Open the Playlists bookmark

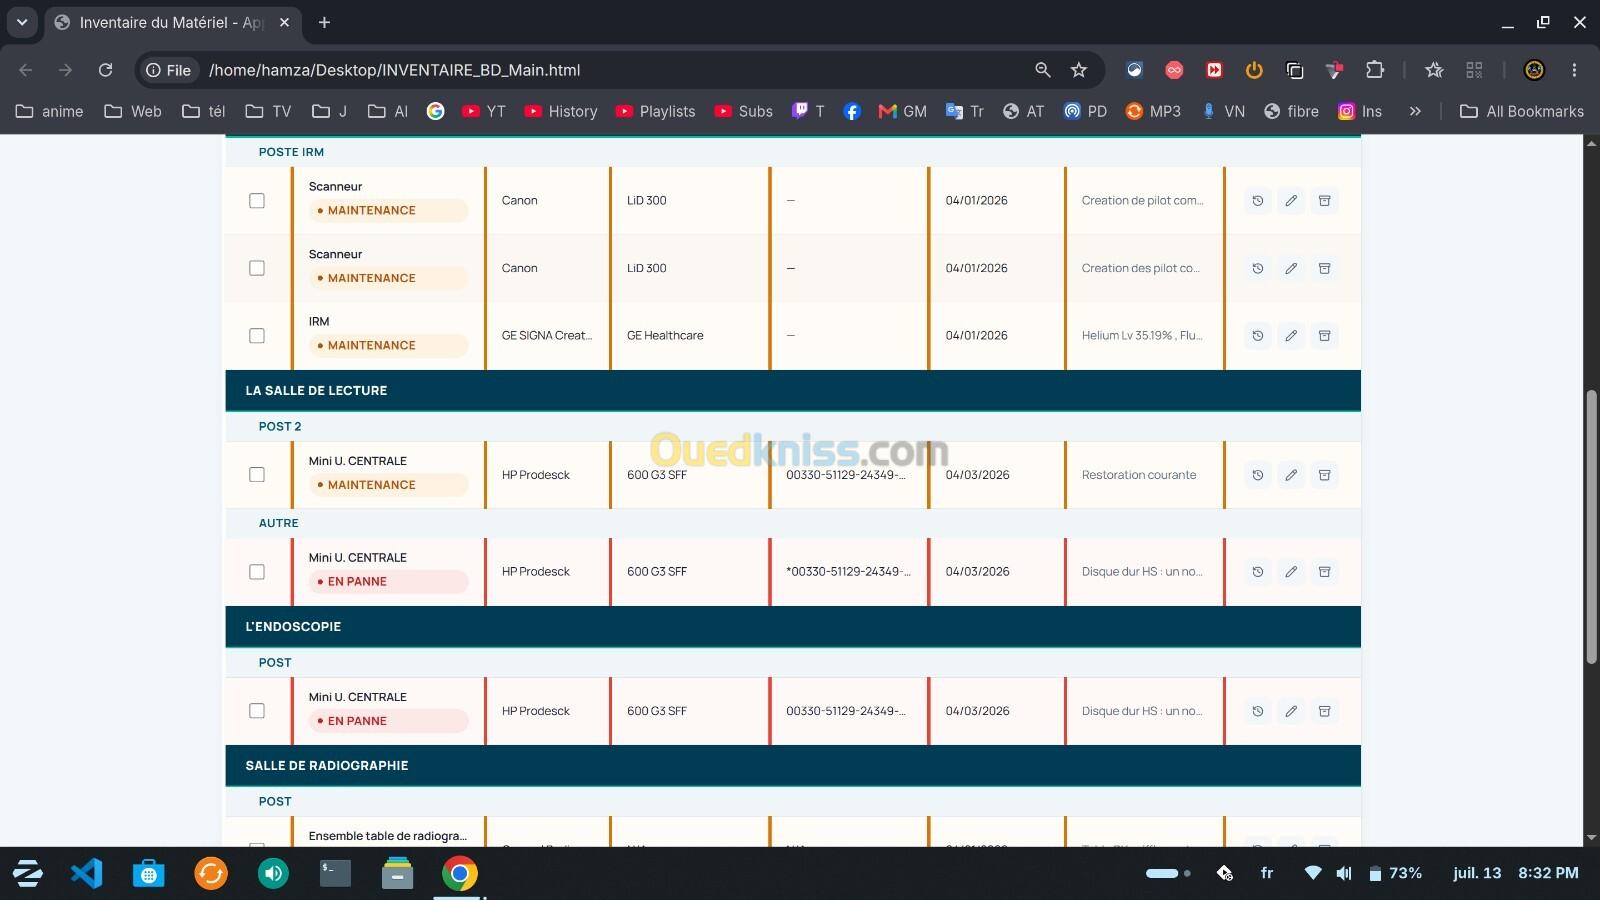point(655,111)
